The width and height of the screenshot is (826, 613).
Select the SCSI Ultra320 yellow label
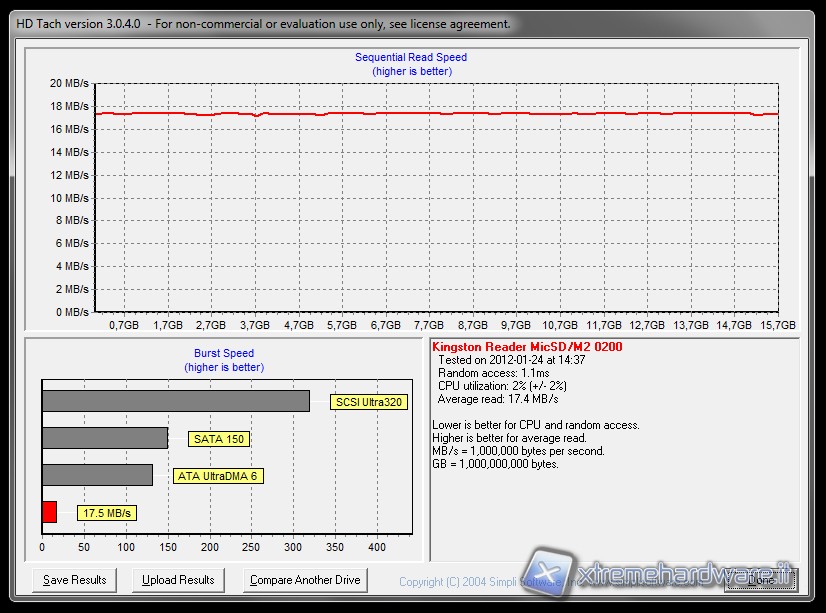[369, 402]
